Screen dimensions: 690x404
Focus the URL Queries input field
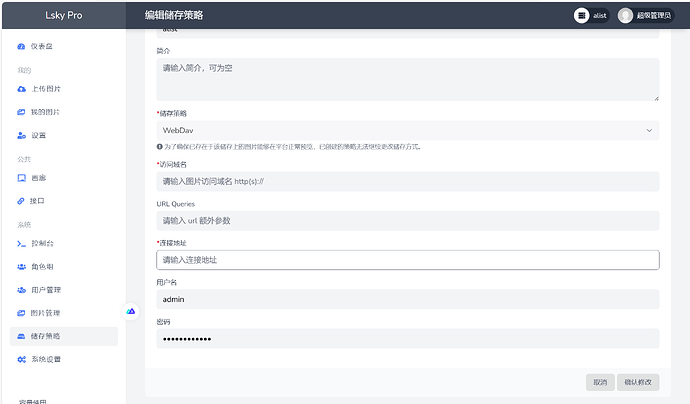(x=407, y=220)
